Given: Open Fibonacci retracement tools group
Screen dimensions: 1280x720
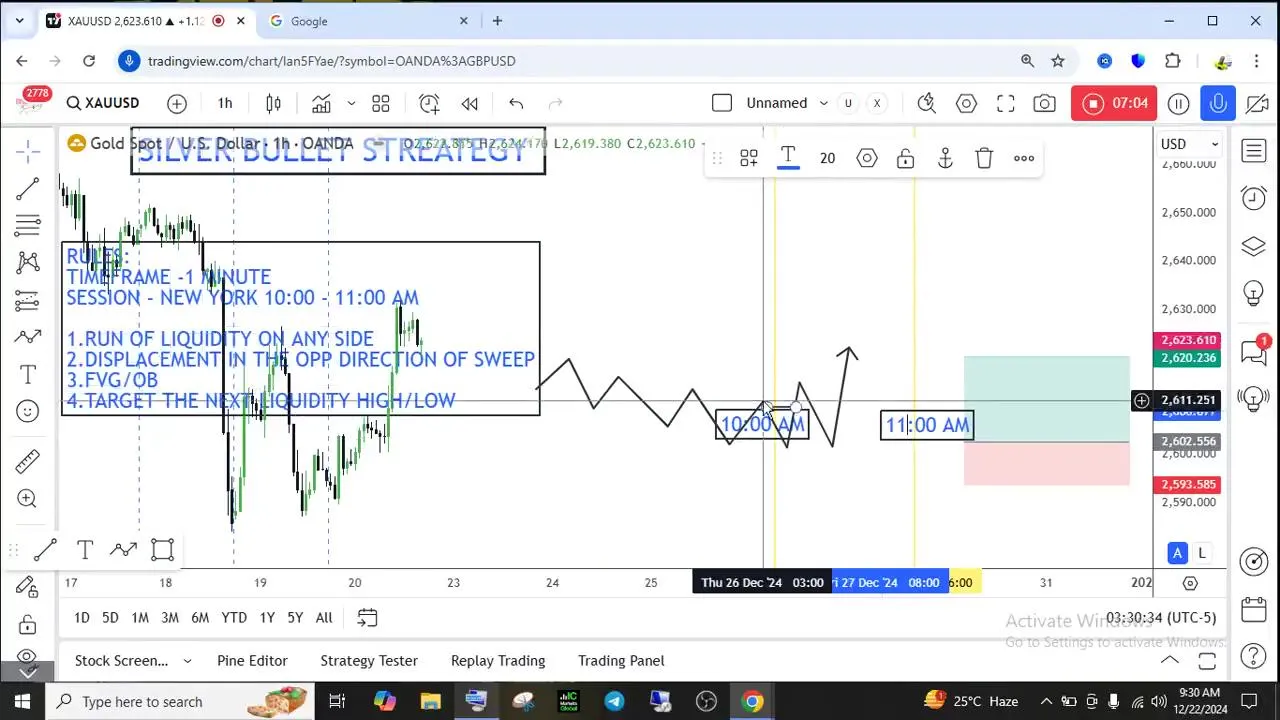Looking at the screenshot, I should tap(28, 225).
